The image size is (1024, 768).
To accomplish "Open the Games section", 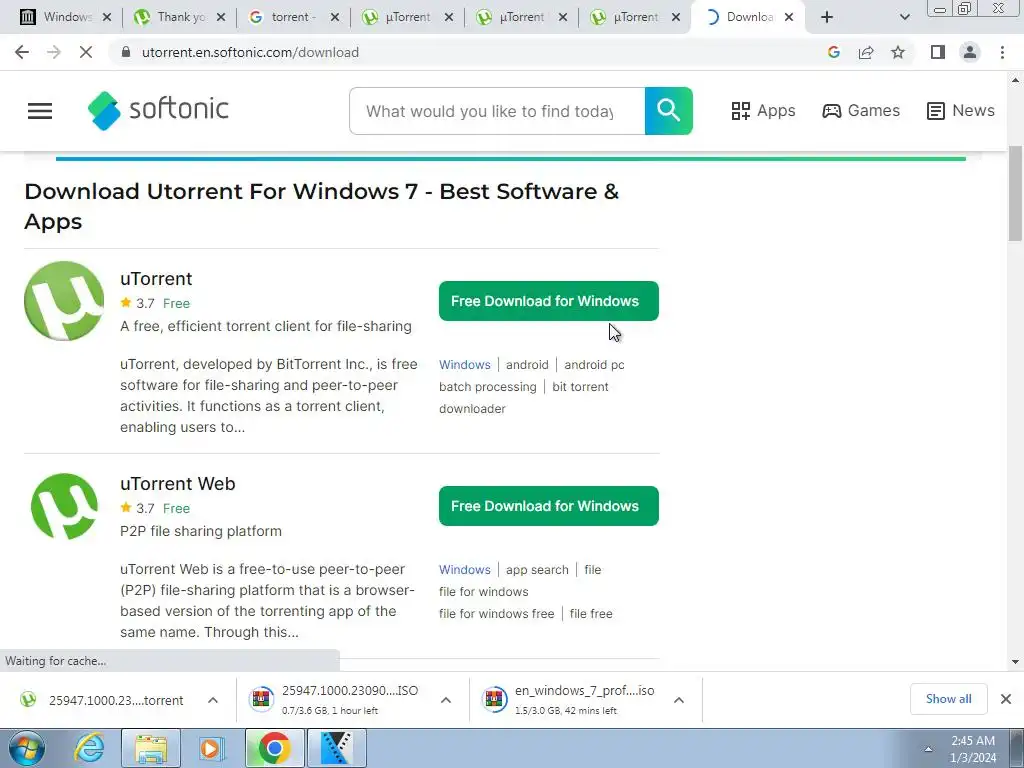I will tap(861, 110).
